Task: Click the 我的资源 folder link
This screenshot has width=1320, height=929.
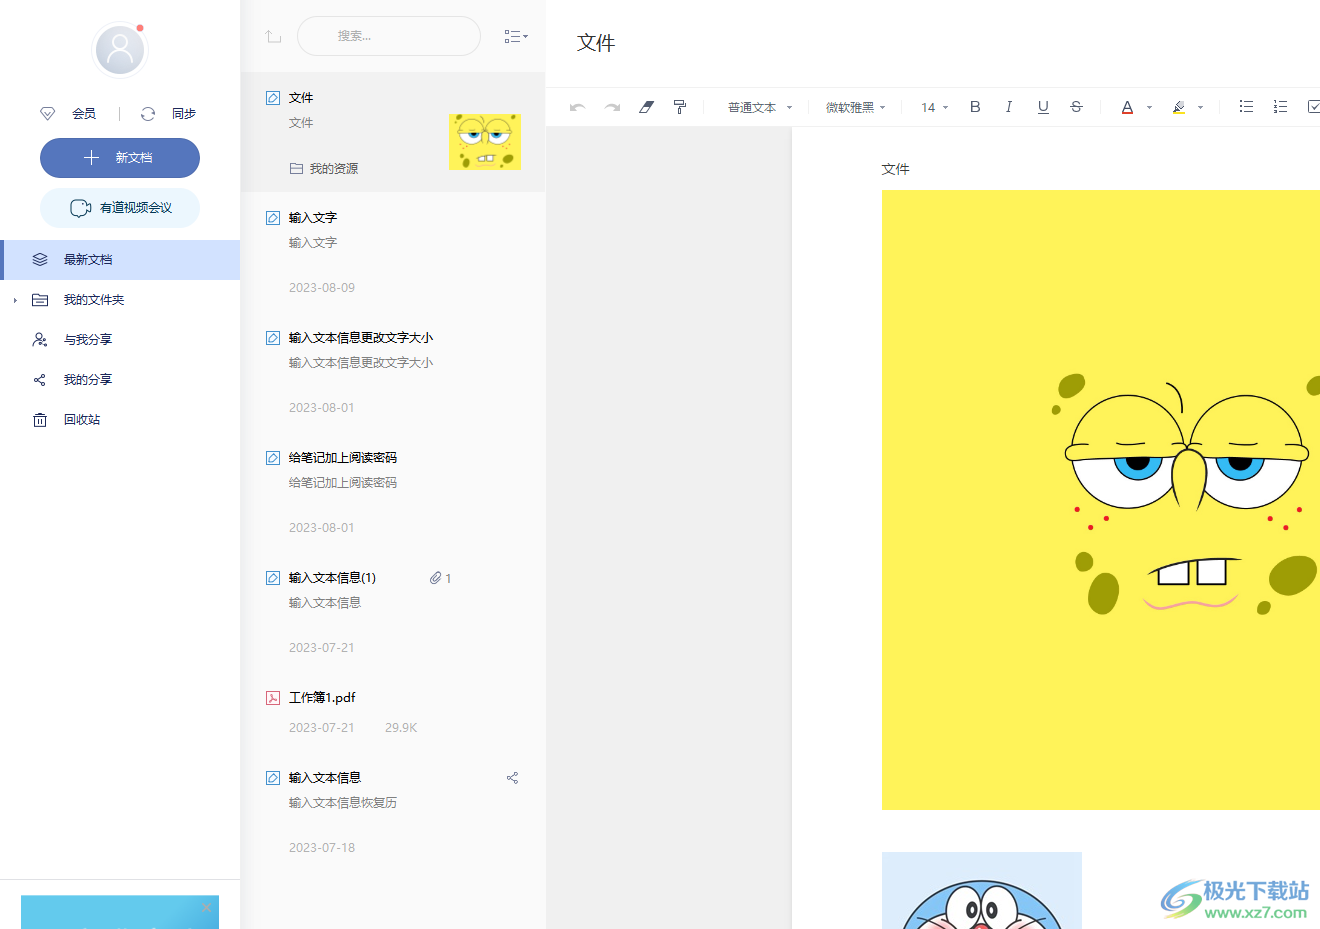Action: pos(324,169)
